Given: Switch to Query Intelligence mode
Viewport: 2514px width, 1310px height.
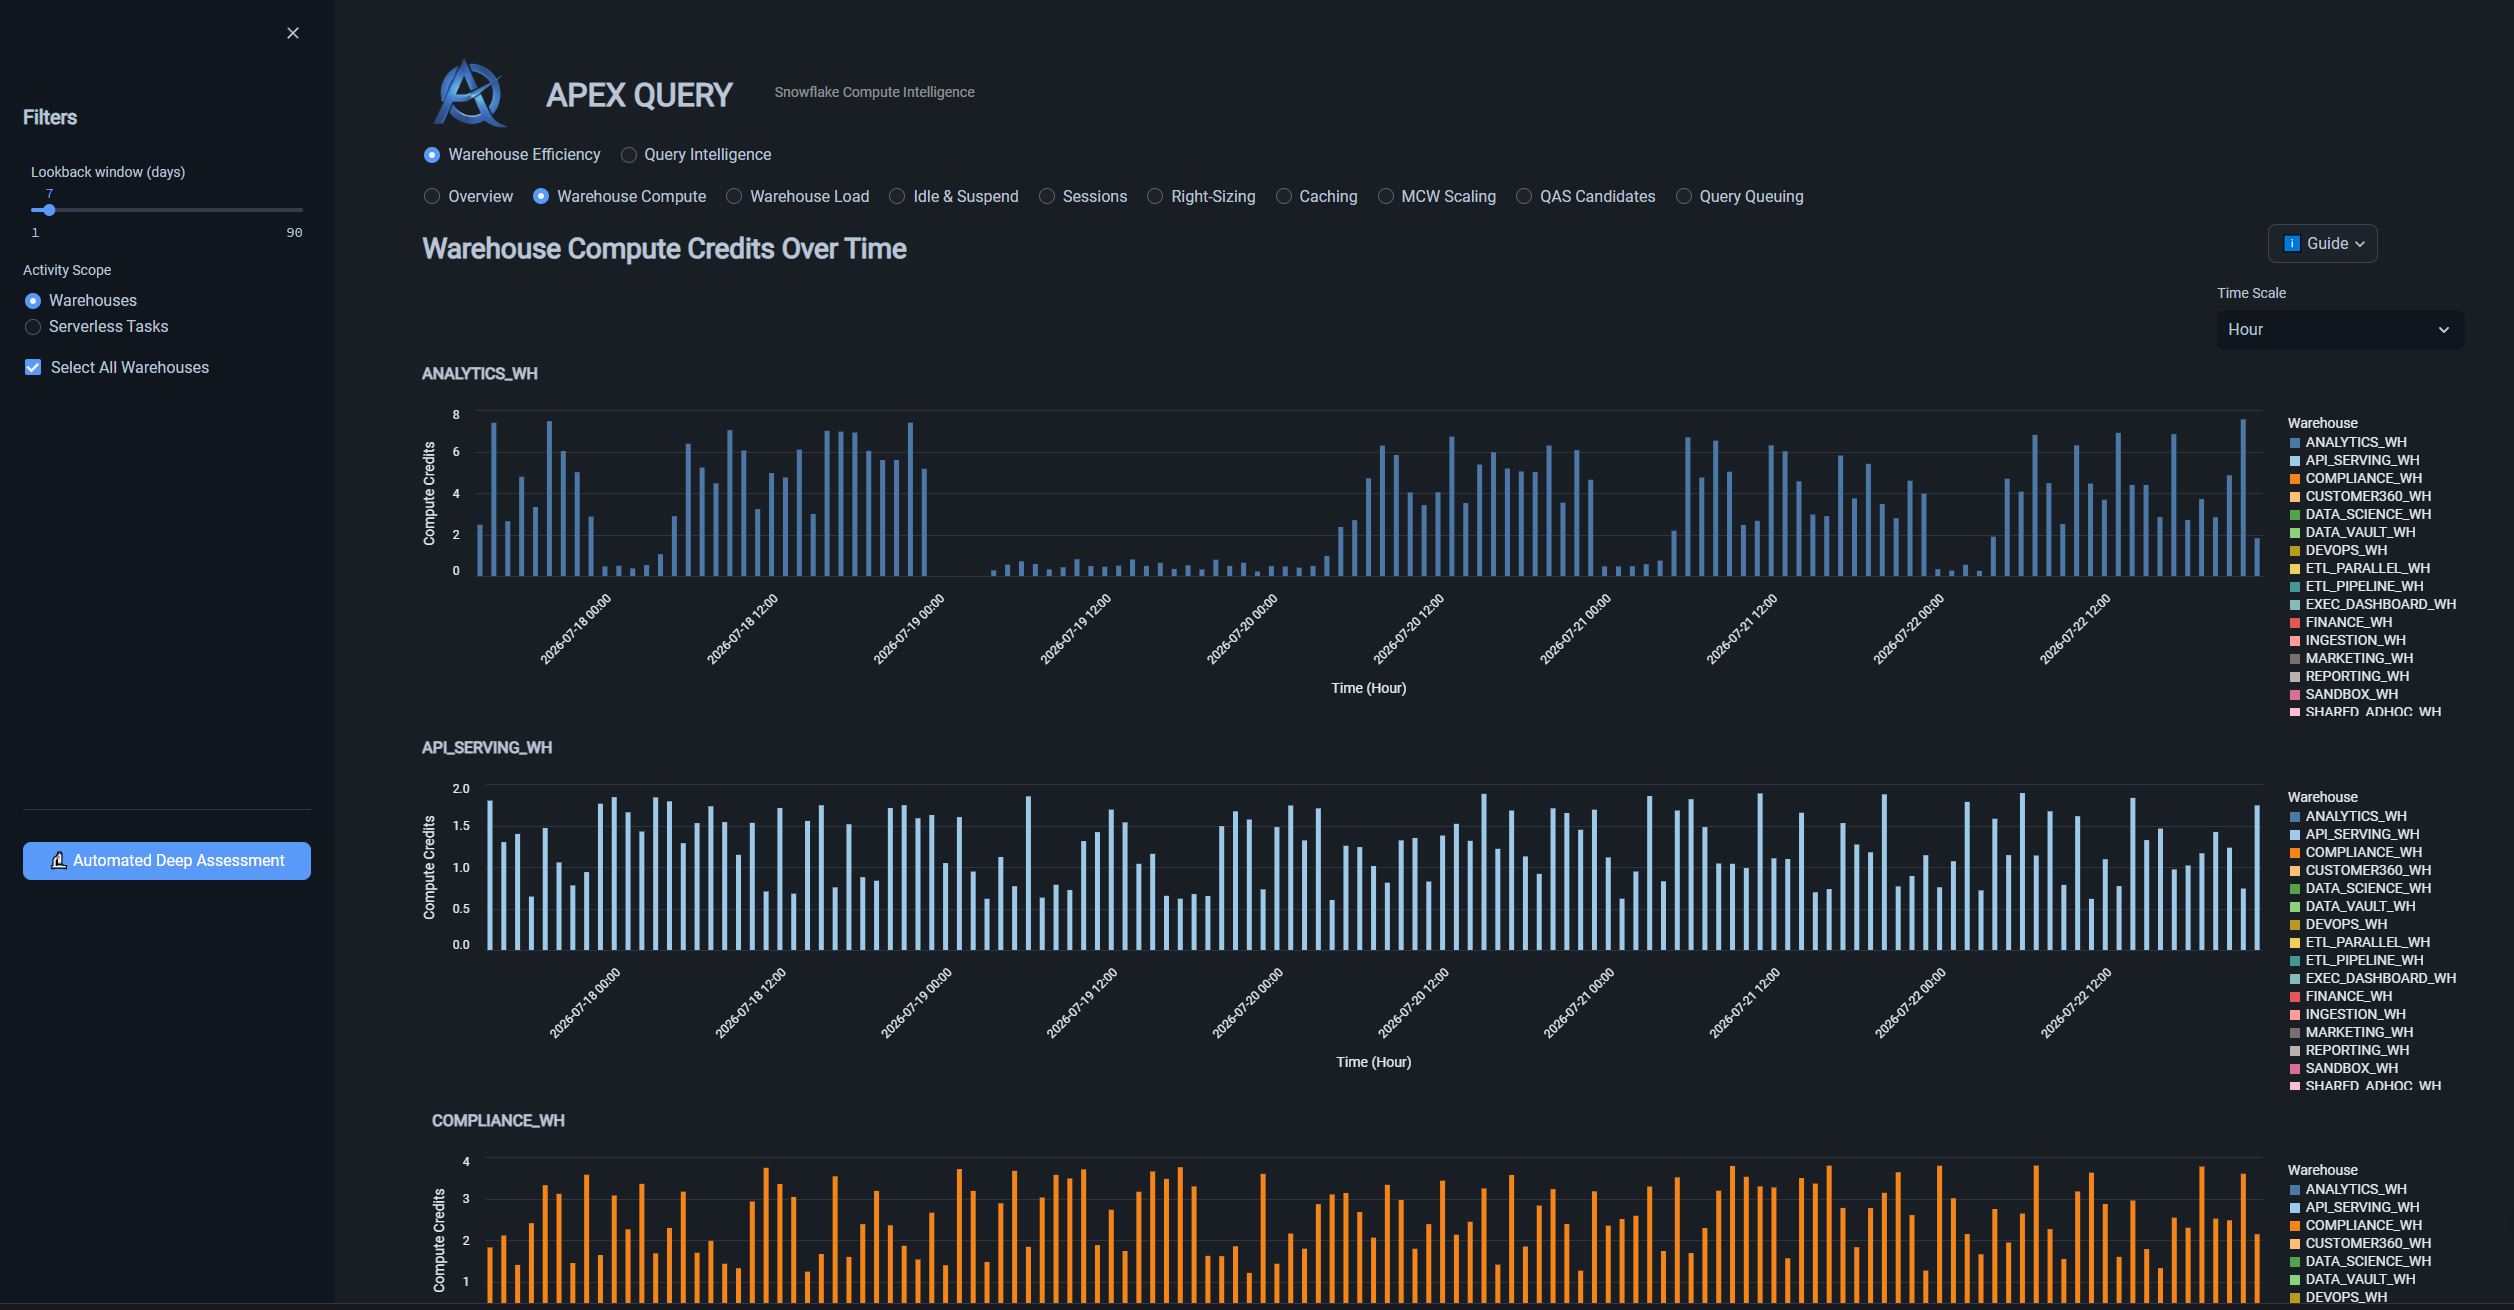Looking at the screenshot, I should [x=696, y=155].
